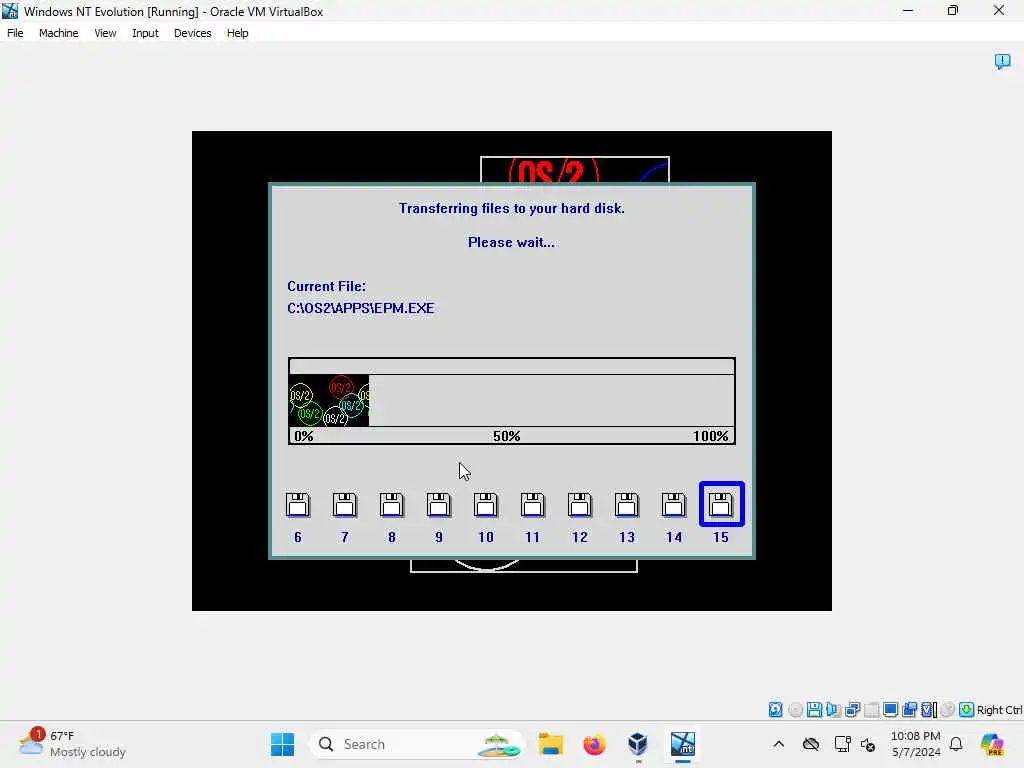Click the OS/2 logo filled progress segment
The width and height of the screenshot is (1024, 768).
[x=329, y=400]
